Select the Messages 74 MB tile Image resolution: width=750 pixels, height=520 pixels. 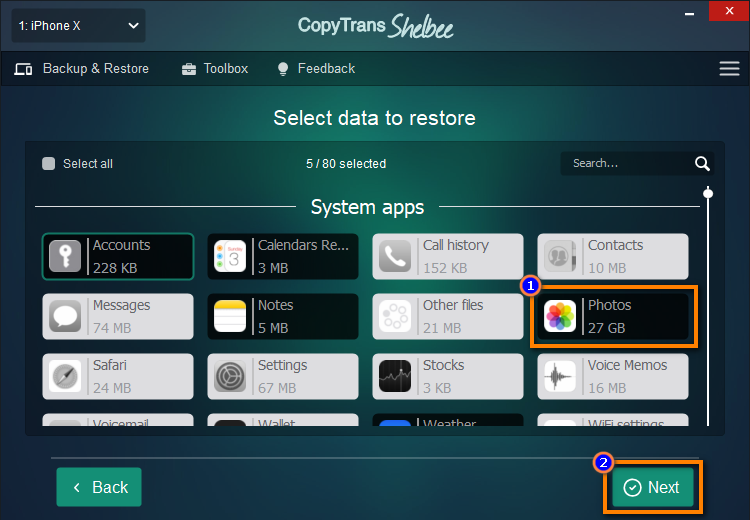tap(118, 317)
